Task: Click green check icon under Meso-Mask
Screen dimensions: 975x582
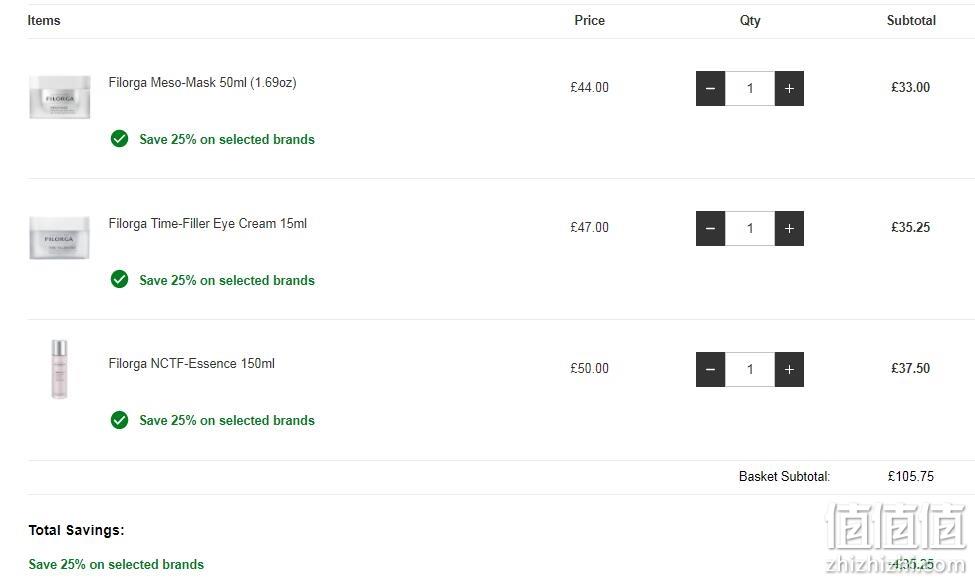Action: 119,139
